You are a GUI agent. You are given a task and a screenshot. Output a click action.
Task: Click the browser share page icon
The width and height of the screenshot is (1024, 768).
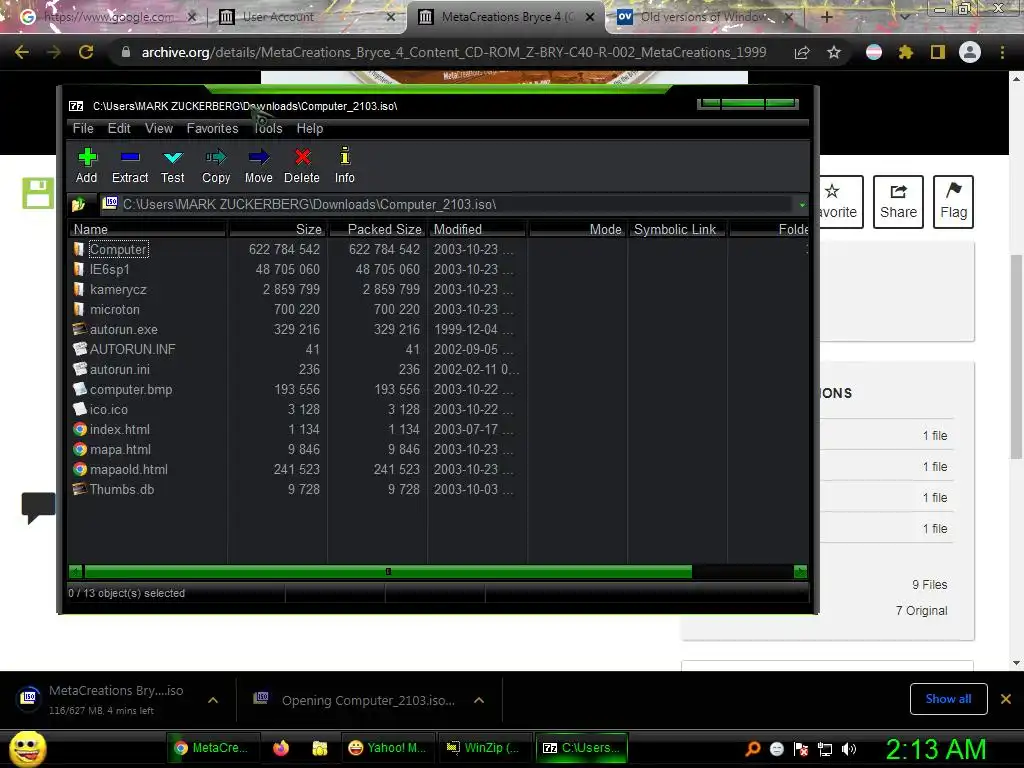click(802, 52)
